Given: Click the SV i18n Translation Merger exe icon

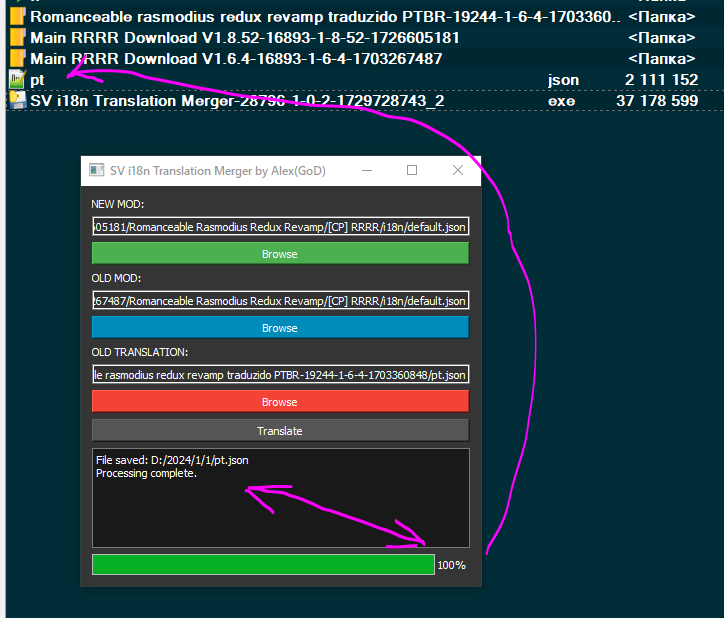Looking at the screenshot, I should 16,101.
